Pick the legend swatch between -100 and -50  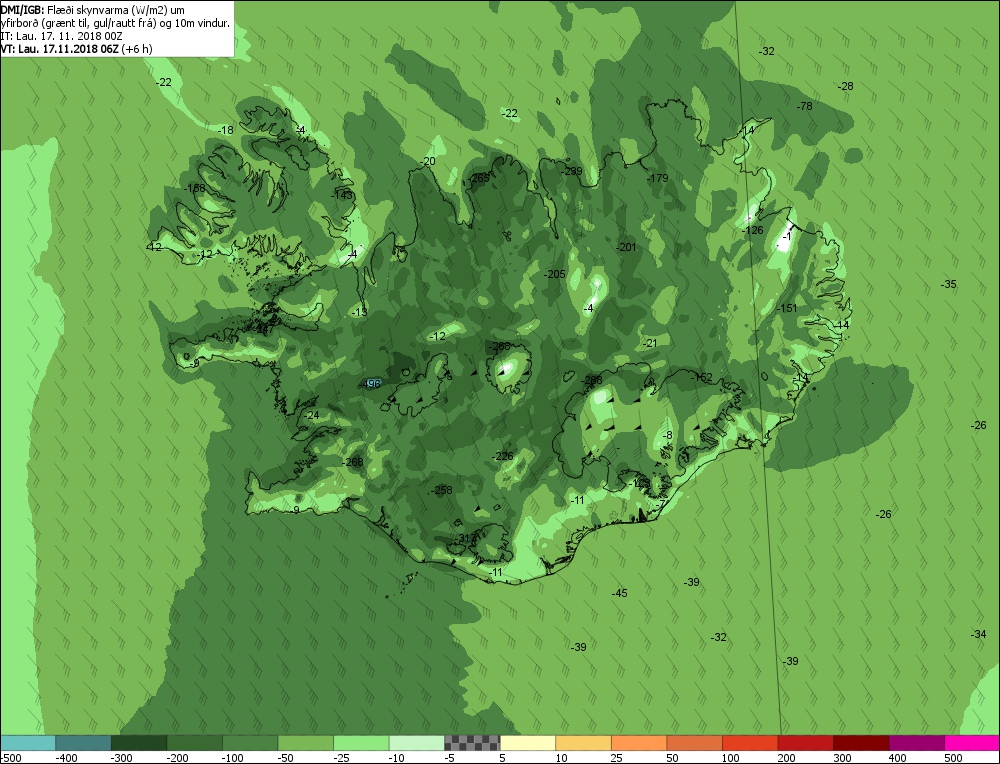[x=249, y=743]
